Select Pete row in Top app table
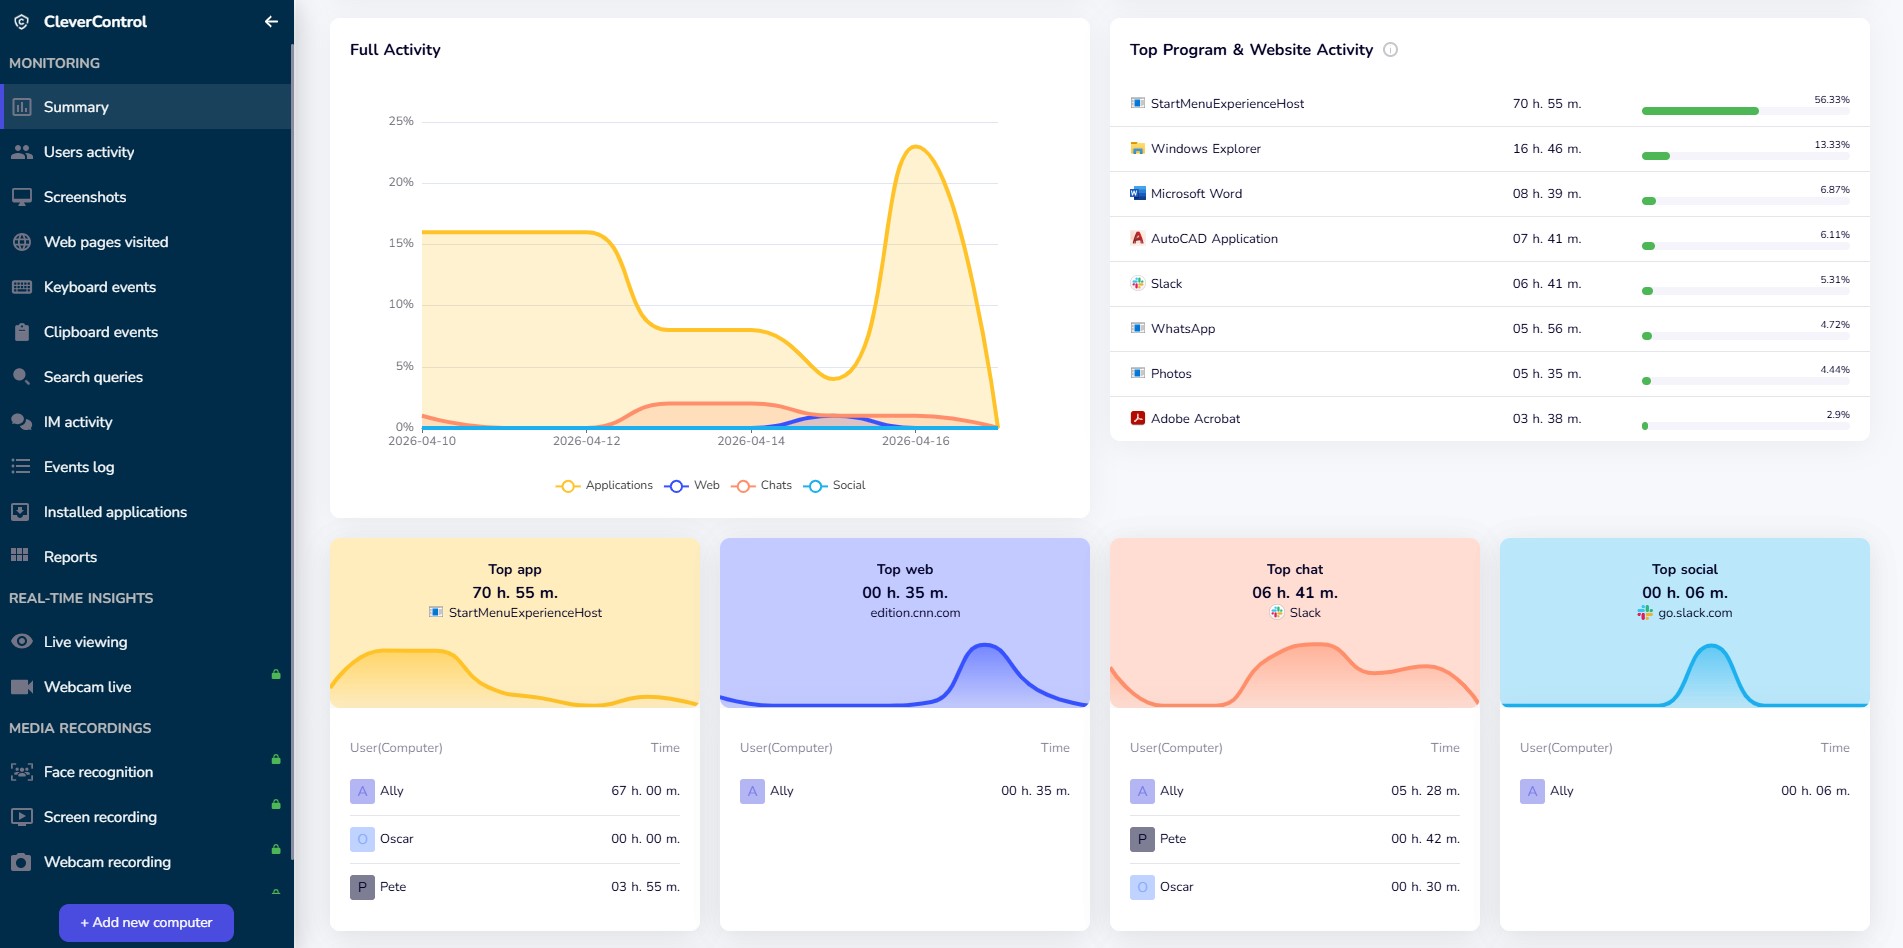 [515, 887]
